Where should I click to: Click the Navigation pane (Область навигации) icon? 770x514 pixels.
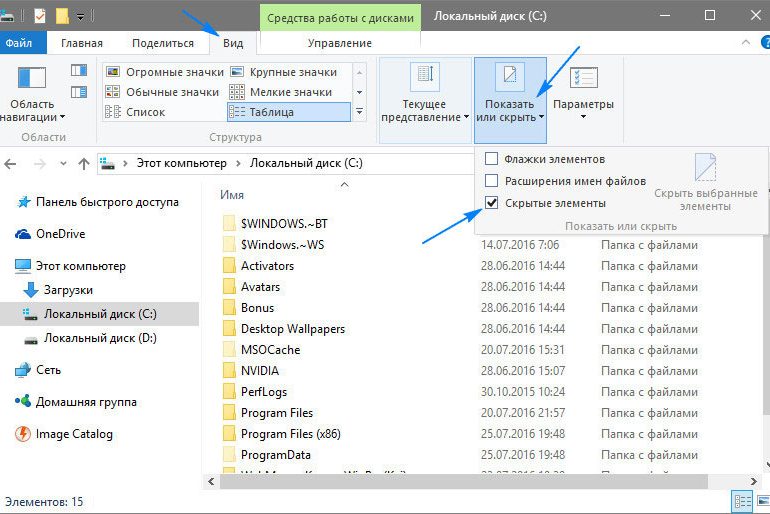32,79
